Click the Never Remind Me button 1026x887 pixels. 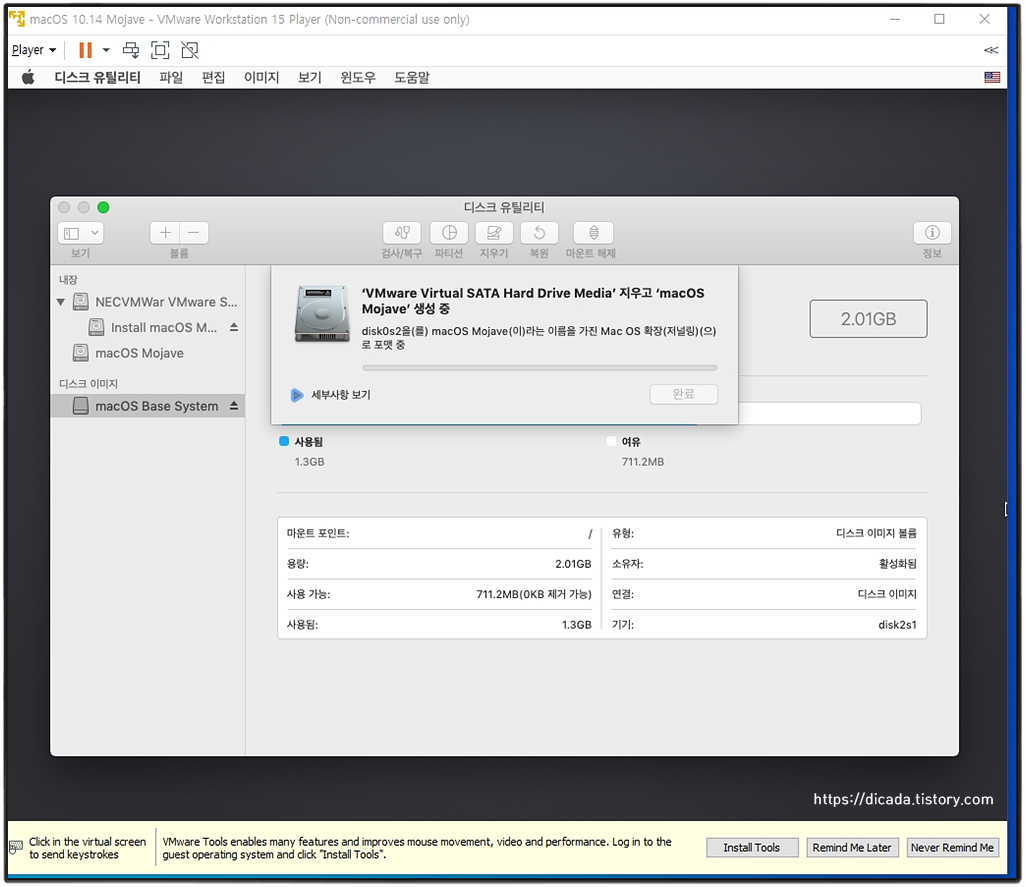point(952,848)
